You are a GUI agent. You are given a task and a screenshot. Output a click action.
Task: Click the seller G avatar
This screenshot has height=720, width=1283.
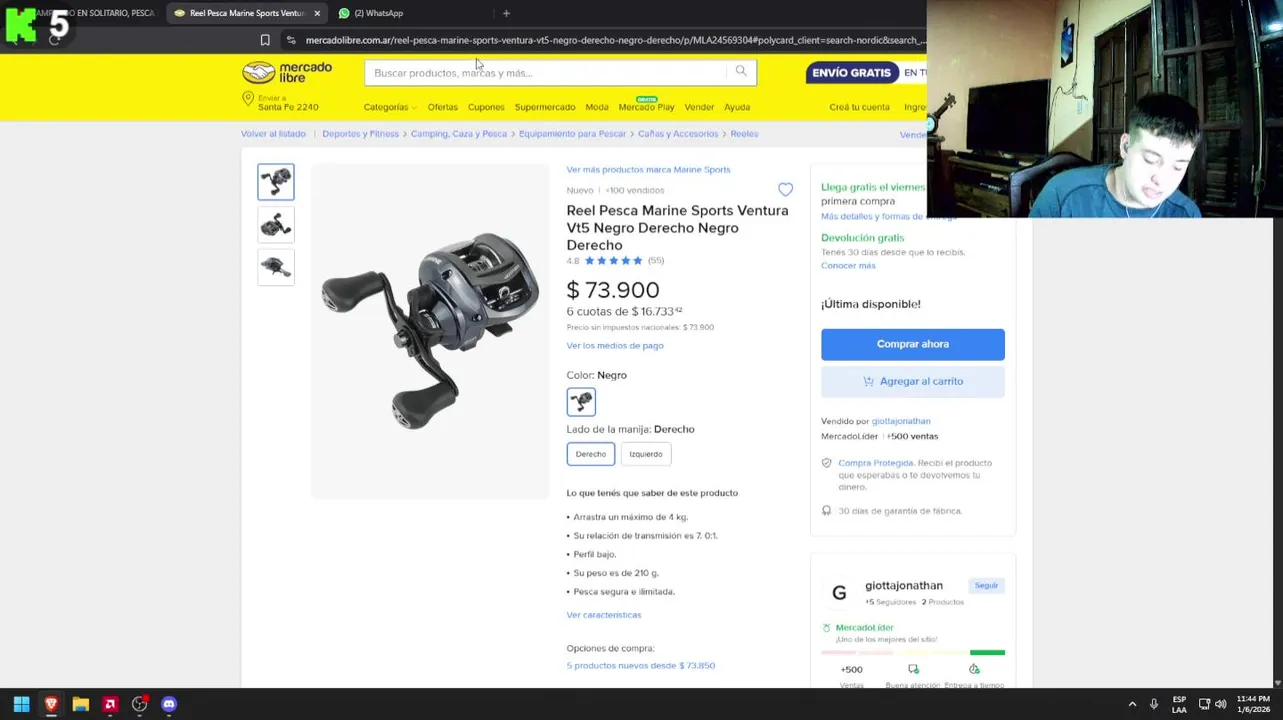(839, 593)
